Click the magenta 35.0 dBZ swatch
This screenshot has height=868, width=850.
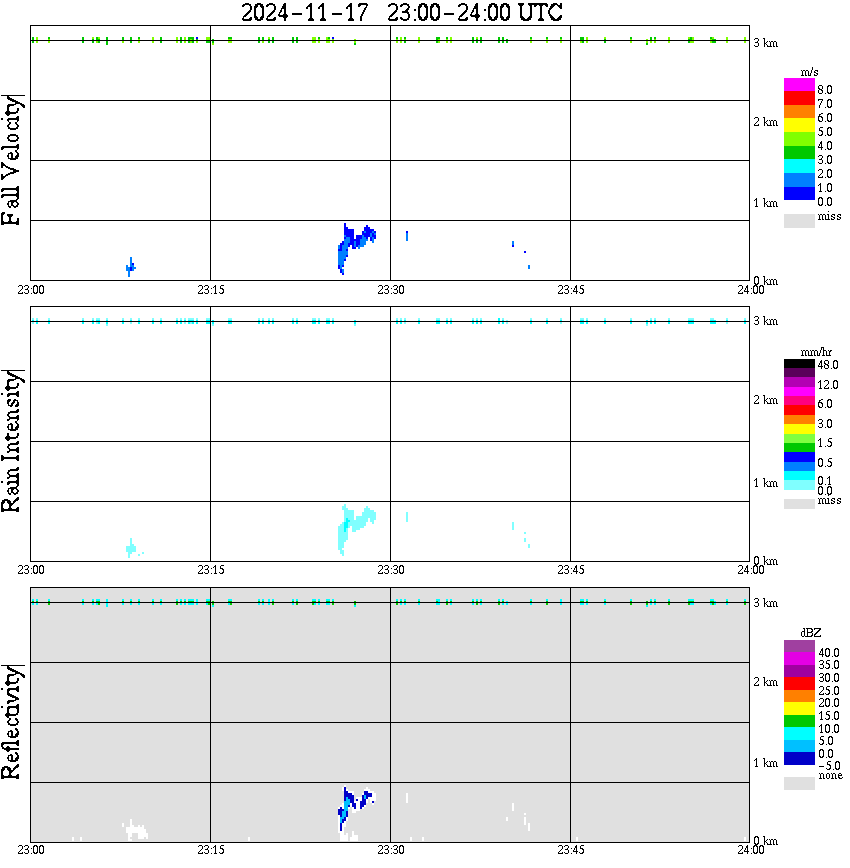799,659
